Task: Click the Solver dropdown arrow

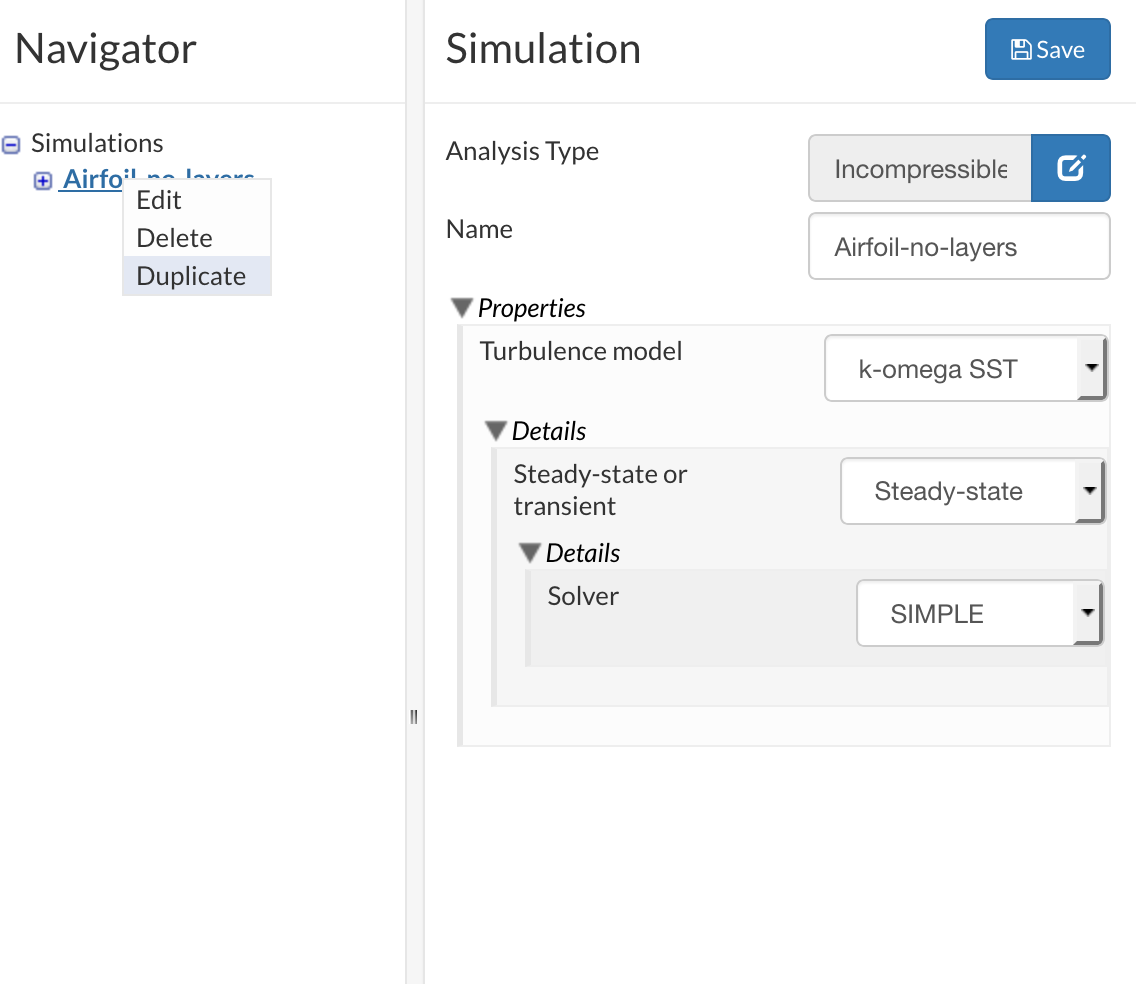Action: [1088, 613]
